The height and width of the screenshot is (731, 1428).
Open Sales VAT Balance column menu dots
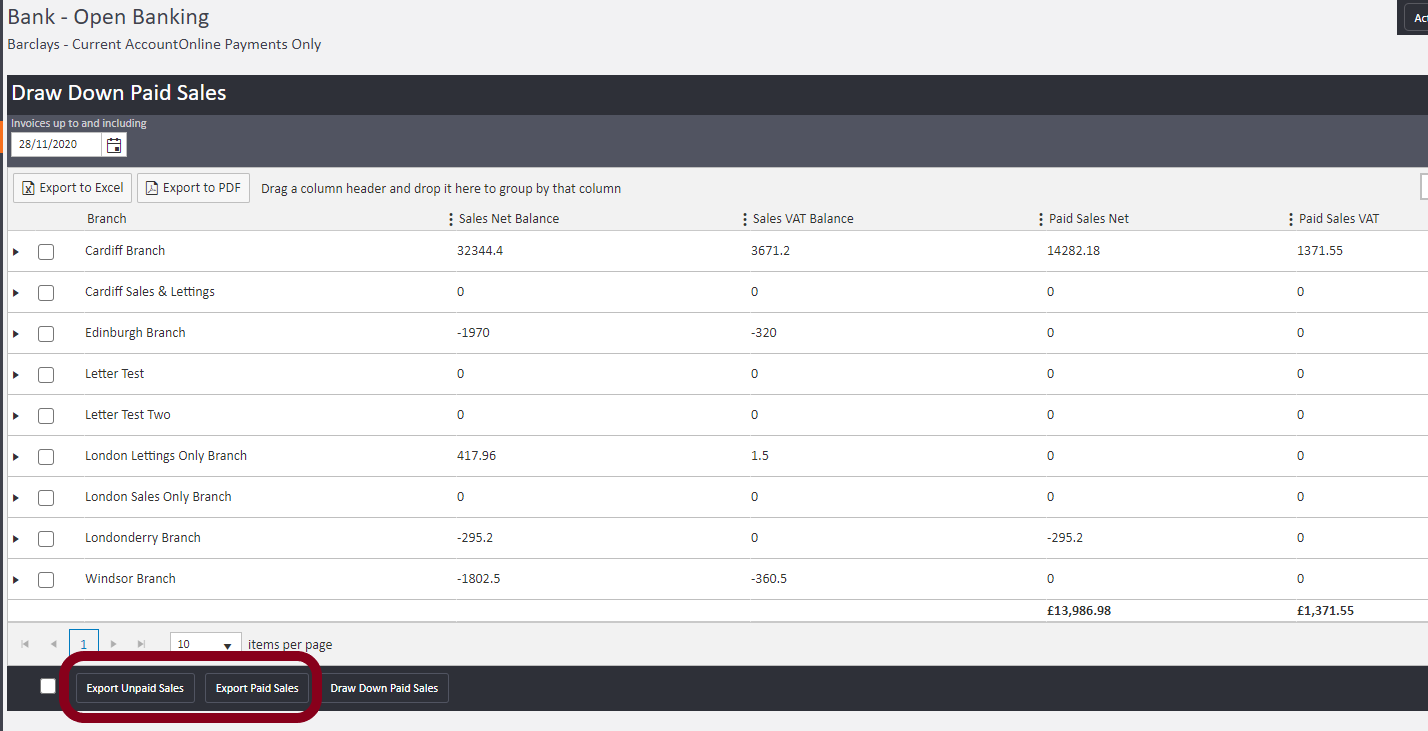[745, 219]
